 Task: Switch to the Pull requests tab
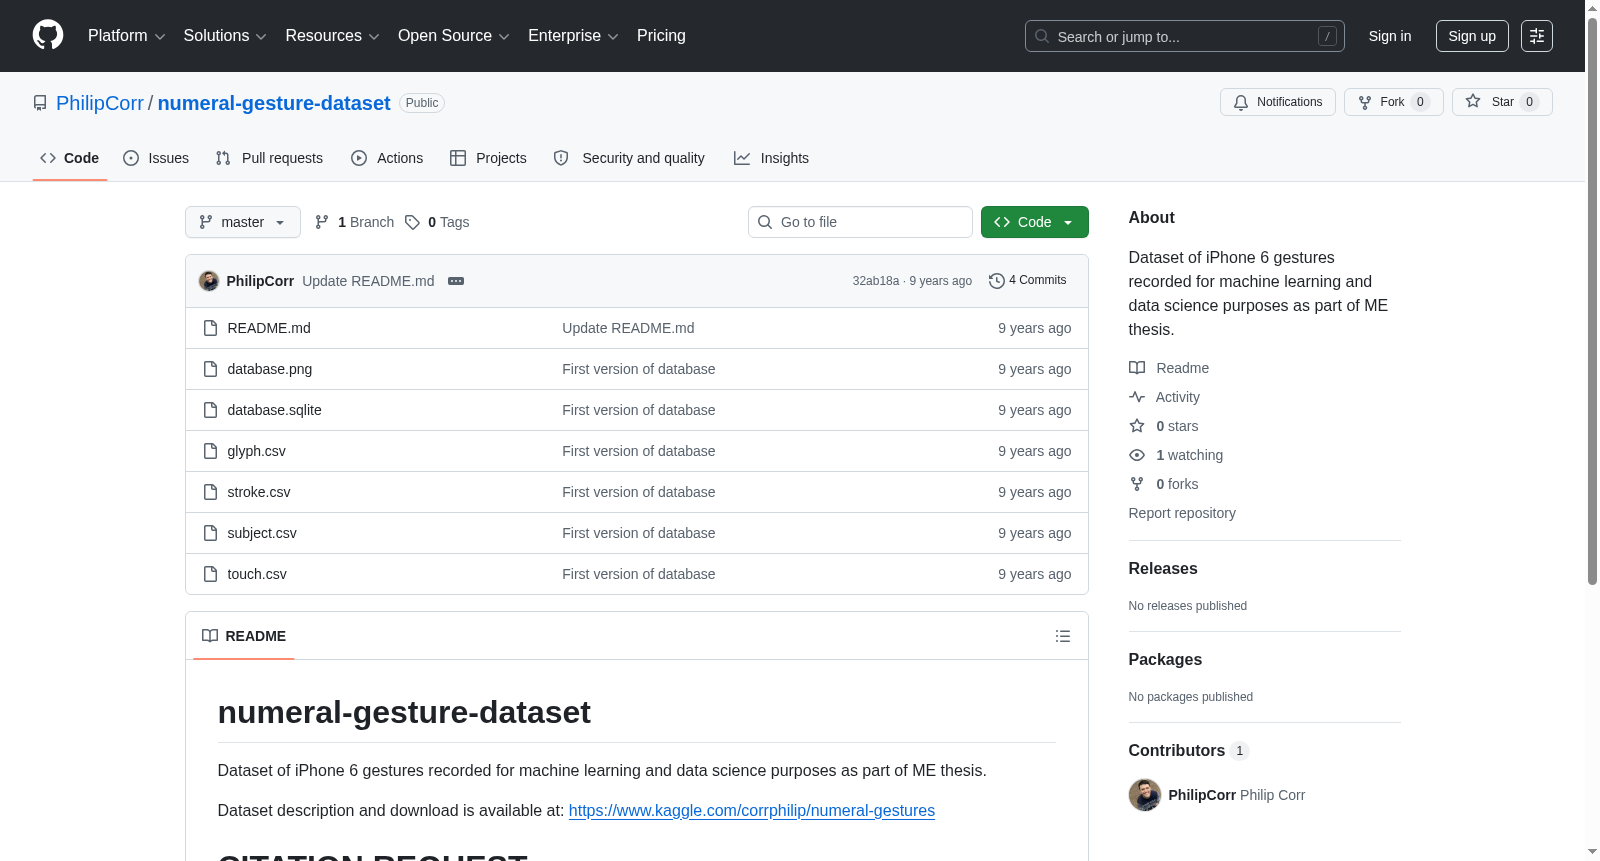click(269, 158)
